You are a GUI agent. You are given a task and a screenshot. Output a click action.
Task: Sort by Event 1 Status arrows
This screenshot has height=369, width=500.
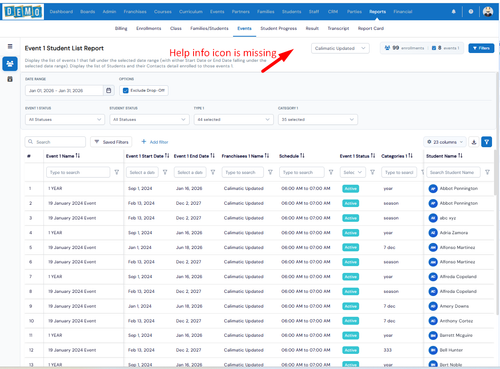(373, 156)
